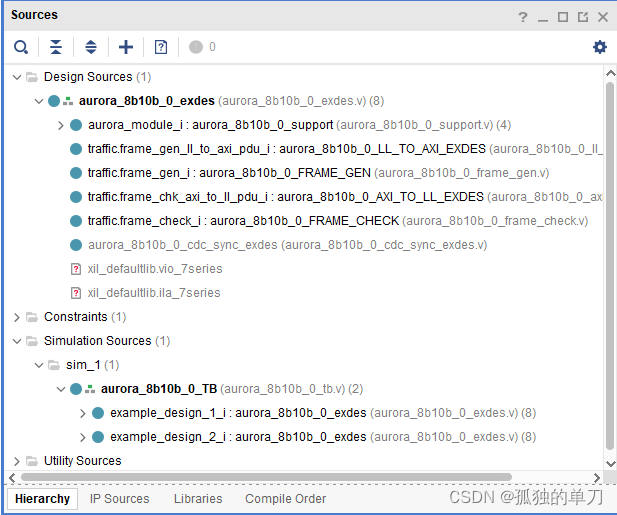This screenshot has height=515, width=617.
Task: Select traffic.frame_gen_i : aurora_8b10b_0_FRAME_GEN
Action: 229,173
